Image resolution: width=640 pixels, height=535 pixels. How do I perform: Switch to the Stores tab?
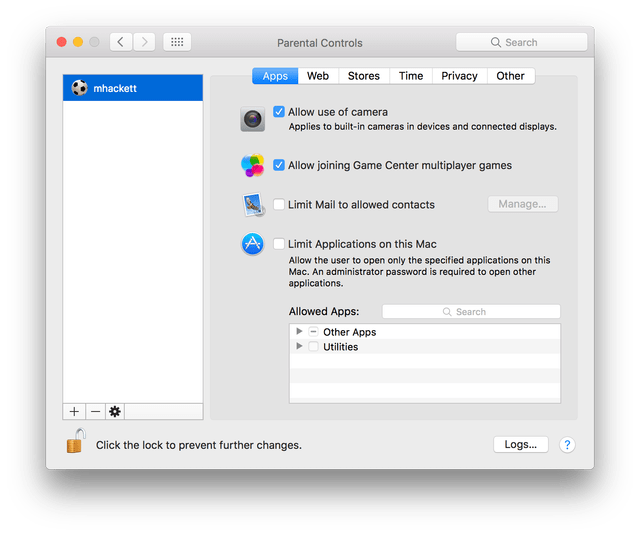(364, 76)
